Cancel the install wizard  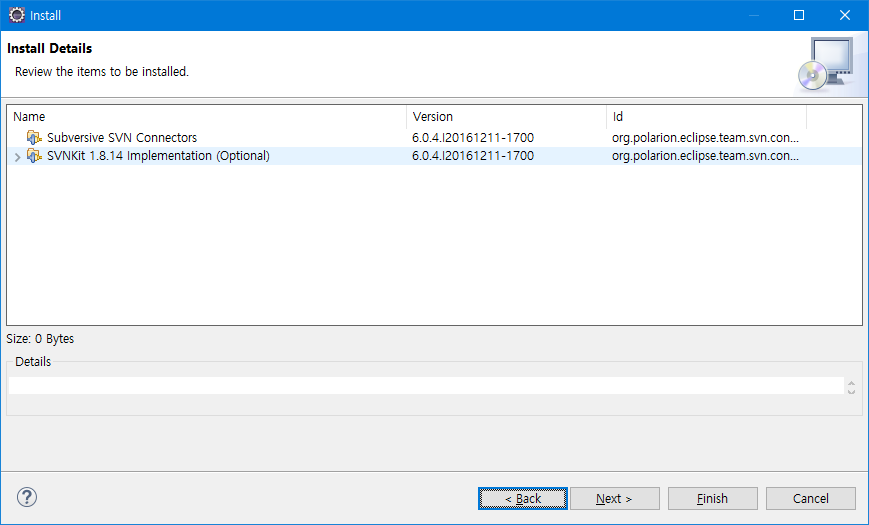[811, 498]
